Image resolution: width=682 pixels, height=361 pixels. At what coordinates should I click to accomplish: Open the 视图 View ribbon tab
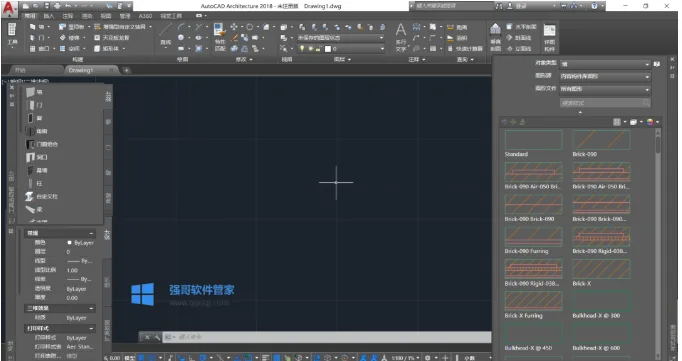[106, 16]
